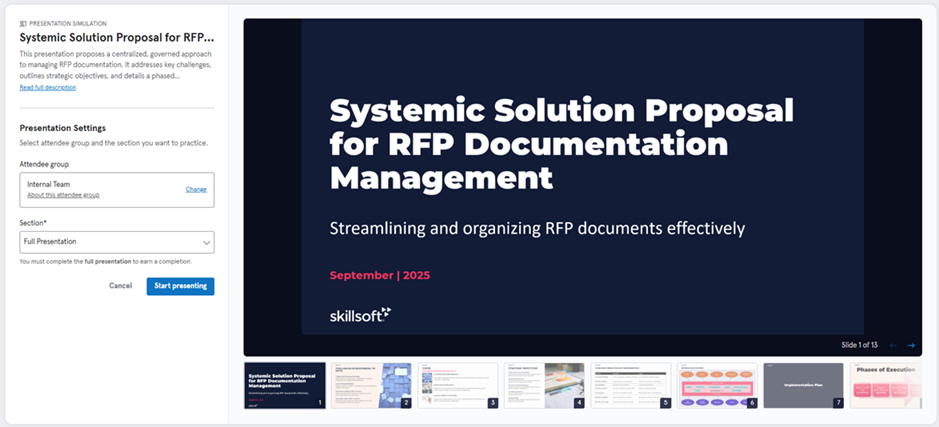Select slide 2 thumbnail
The image size is (939, 427).
[x=371, y=385]
